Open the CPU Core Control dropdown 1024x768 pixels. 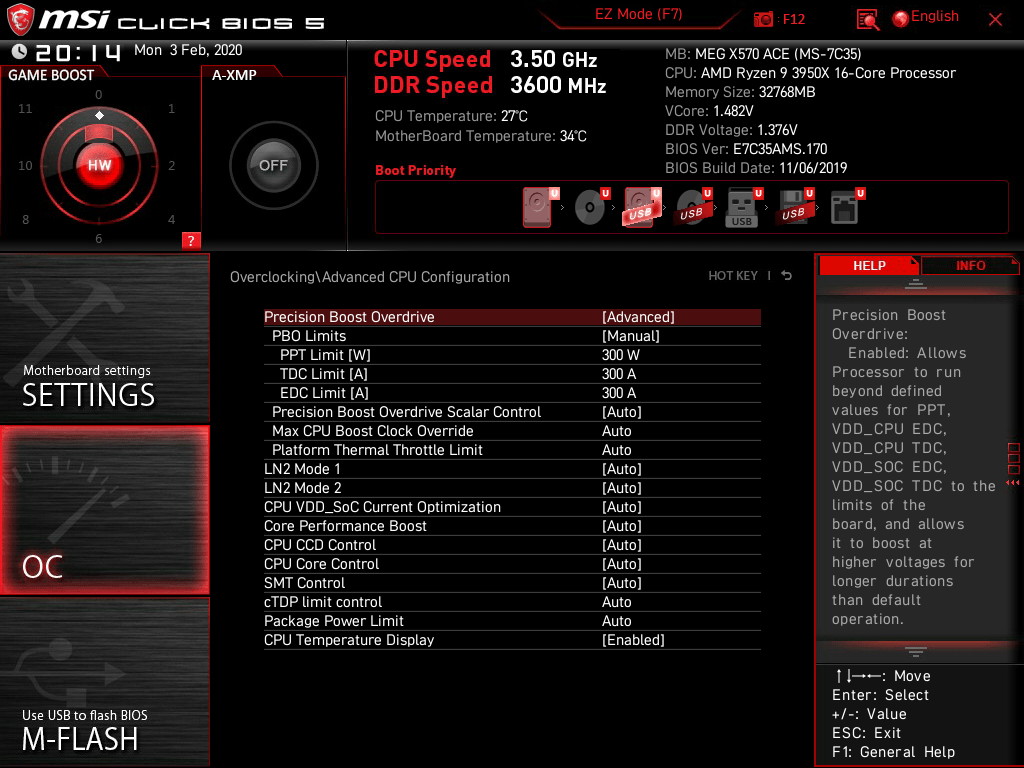coord(512,564)
